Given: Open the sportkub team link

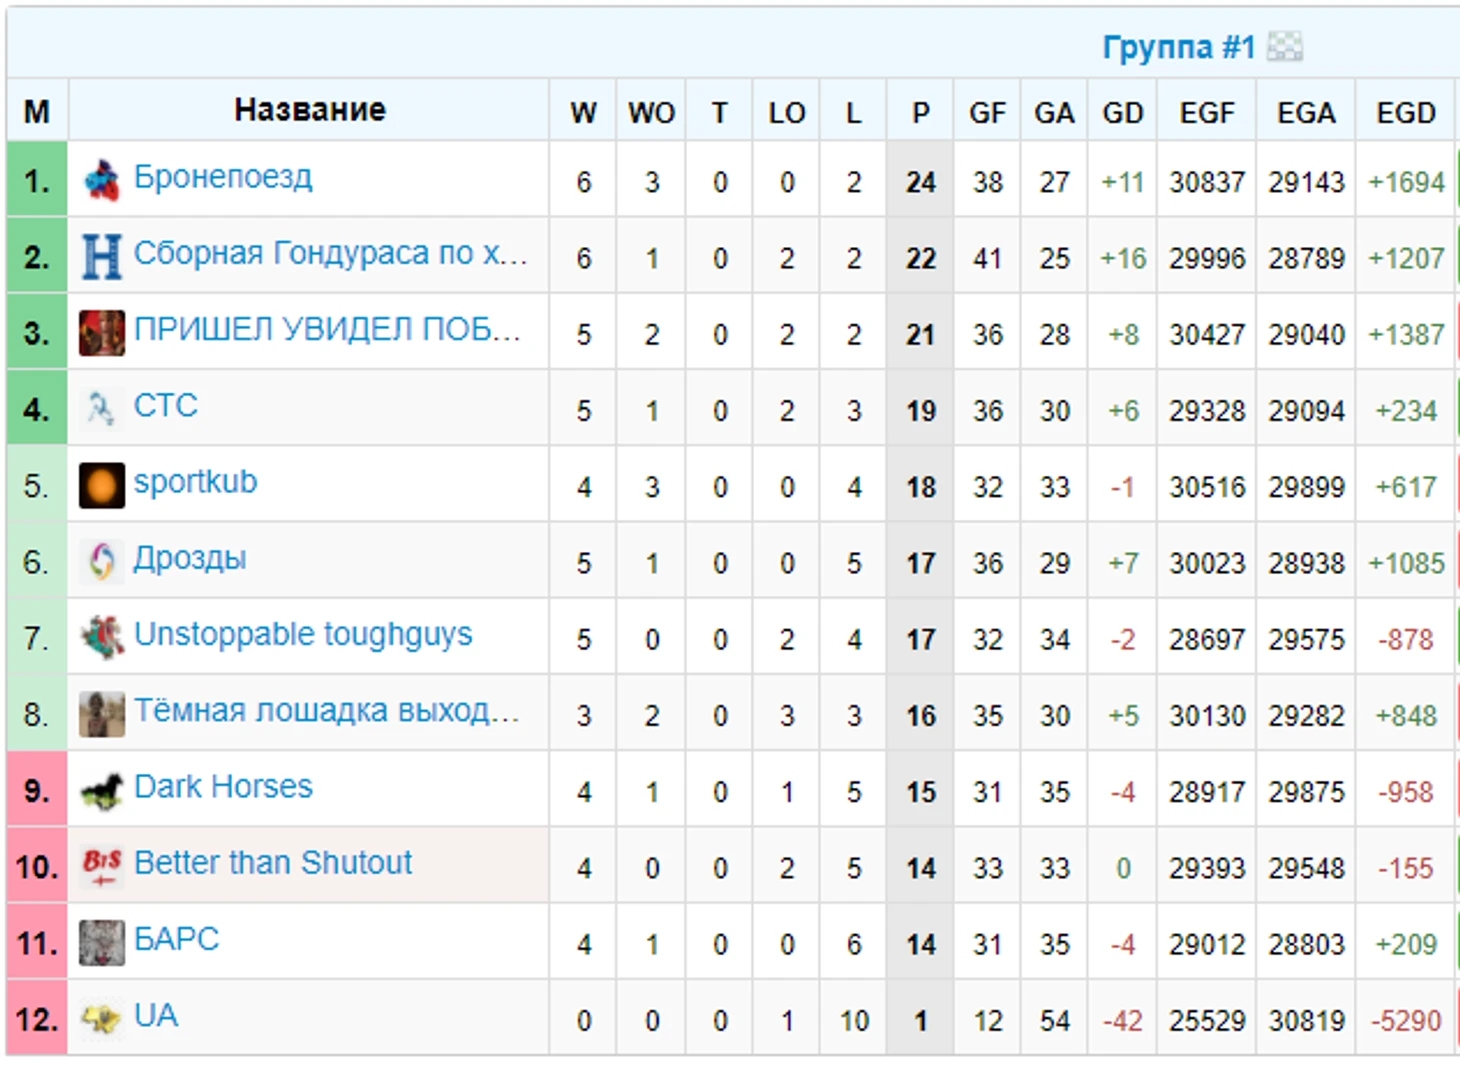Looking at the screenshot, I should [x=195, y=482].
